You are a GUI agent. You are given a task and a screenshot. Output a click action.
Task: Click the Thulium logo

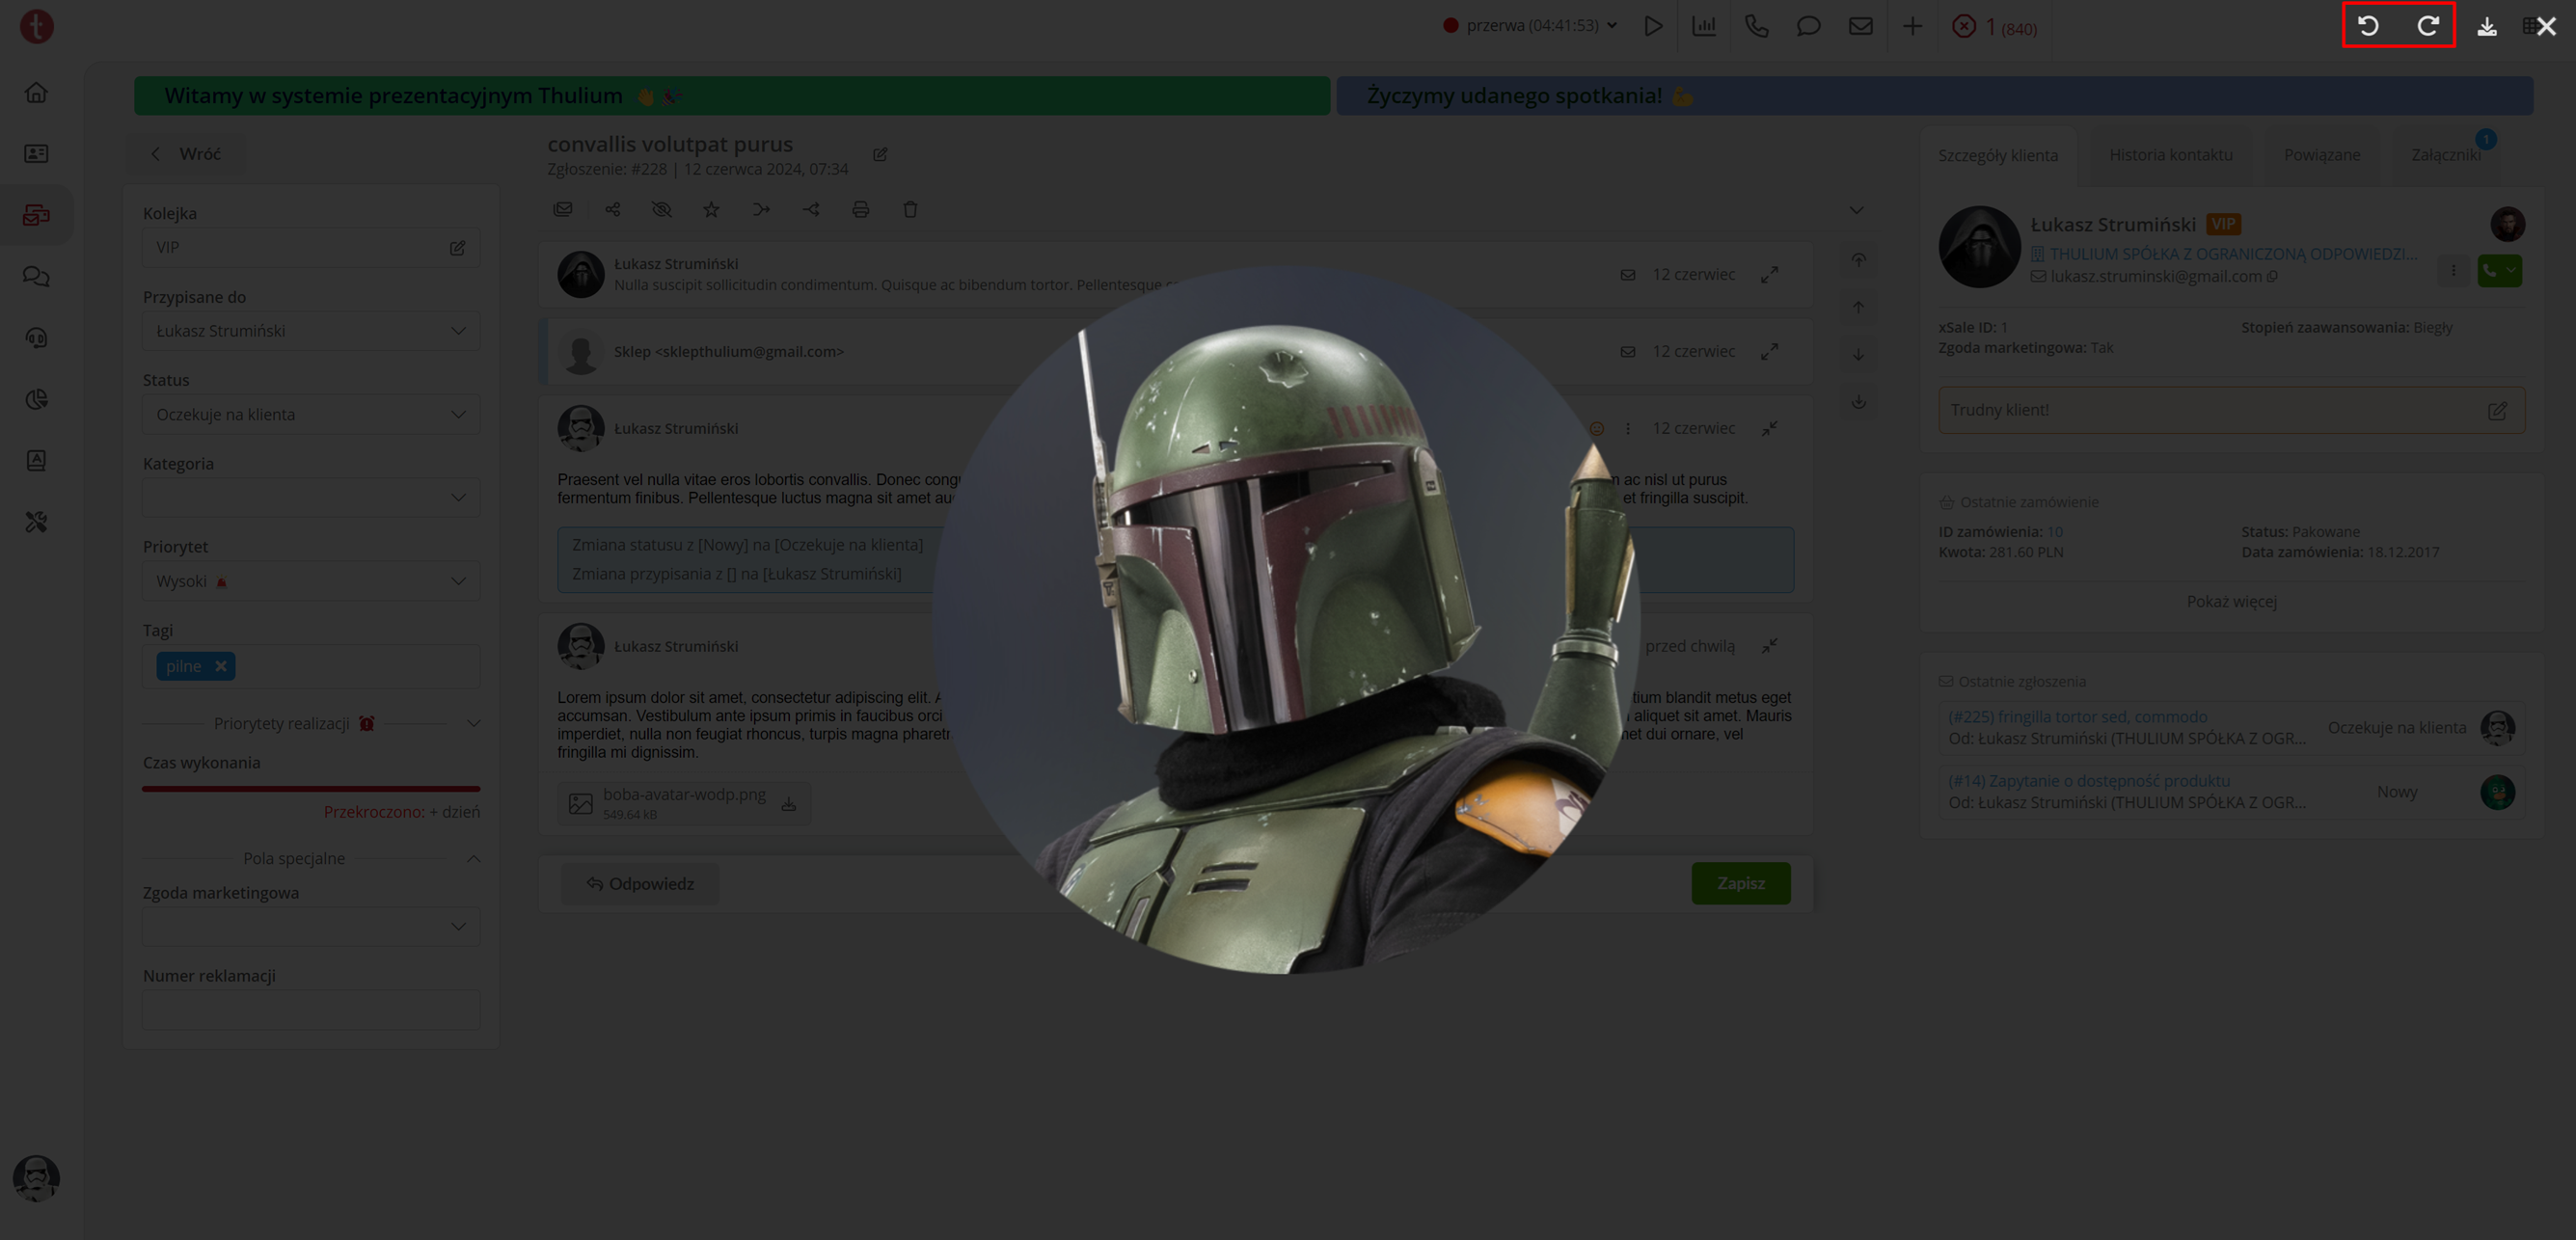tap(37, 26)
